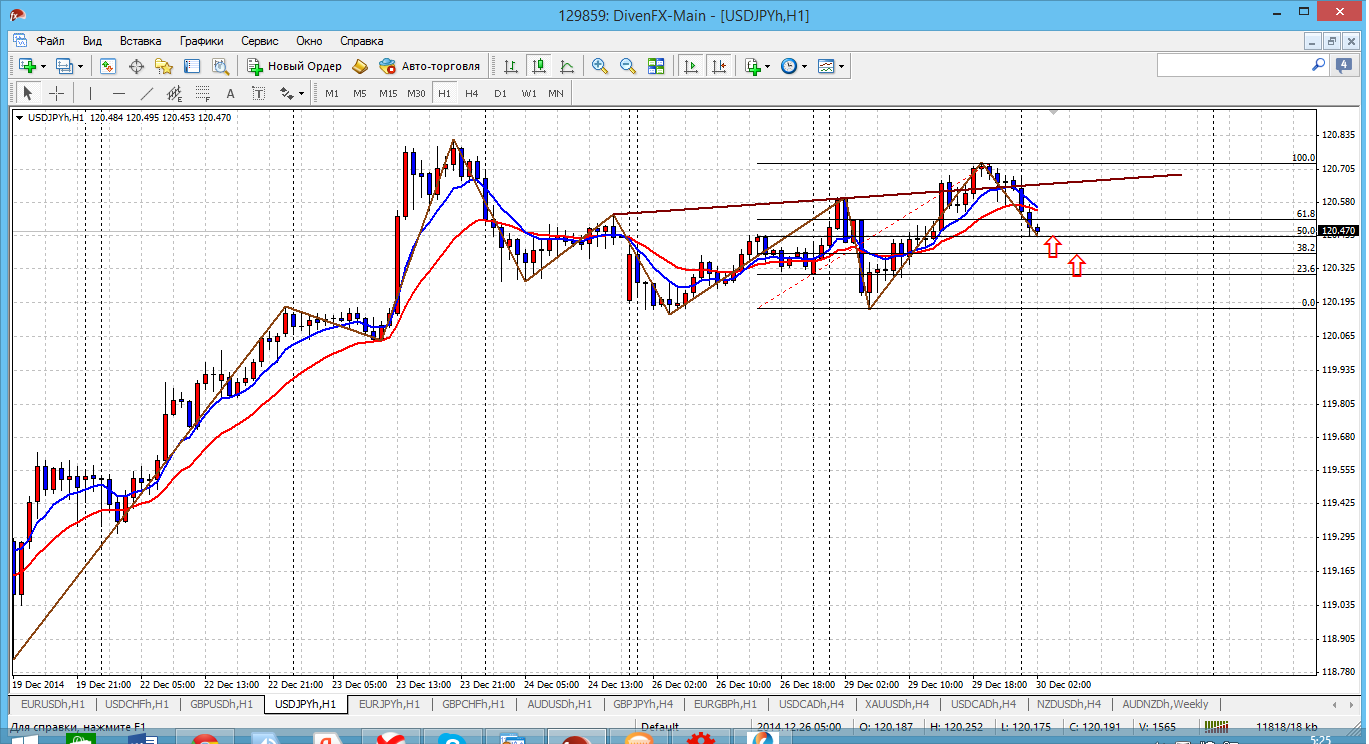1369x744 pixels.
Task: Select the text A tool
Action: tap(231, 93)
